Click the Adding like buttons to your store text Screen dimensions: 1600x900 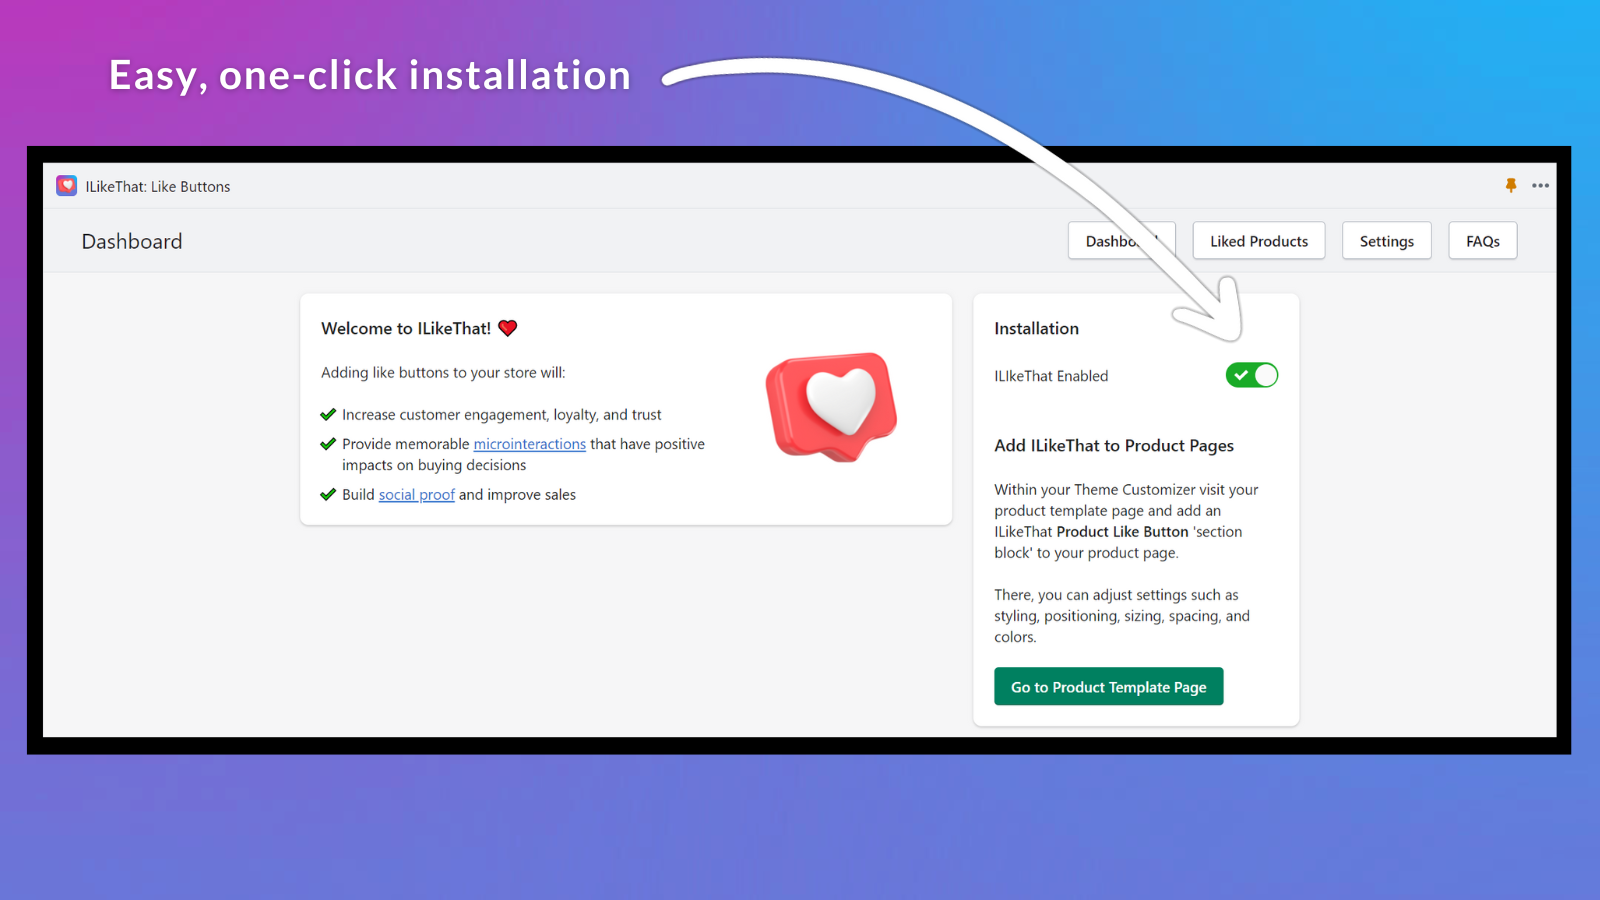coord(443,373)
